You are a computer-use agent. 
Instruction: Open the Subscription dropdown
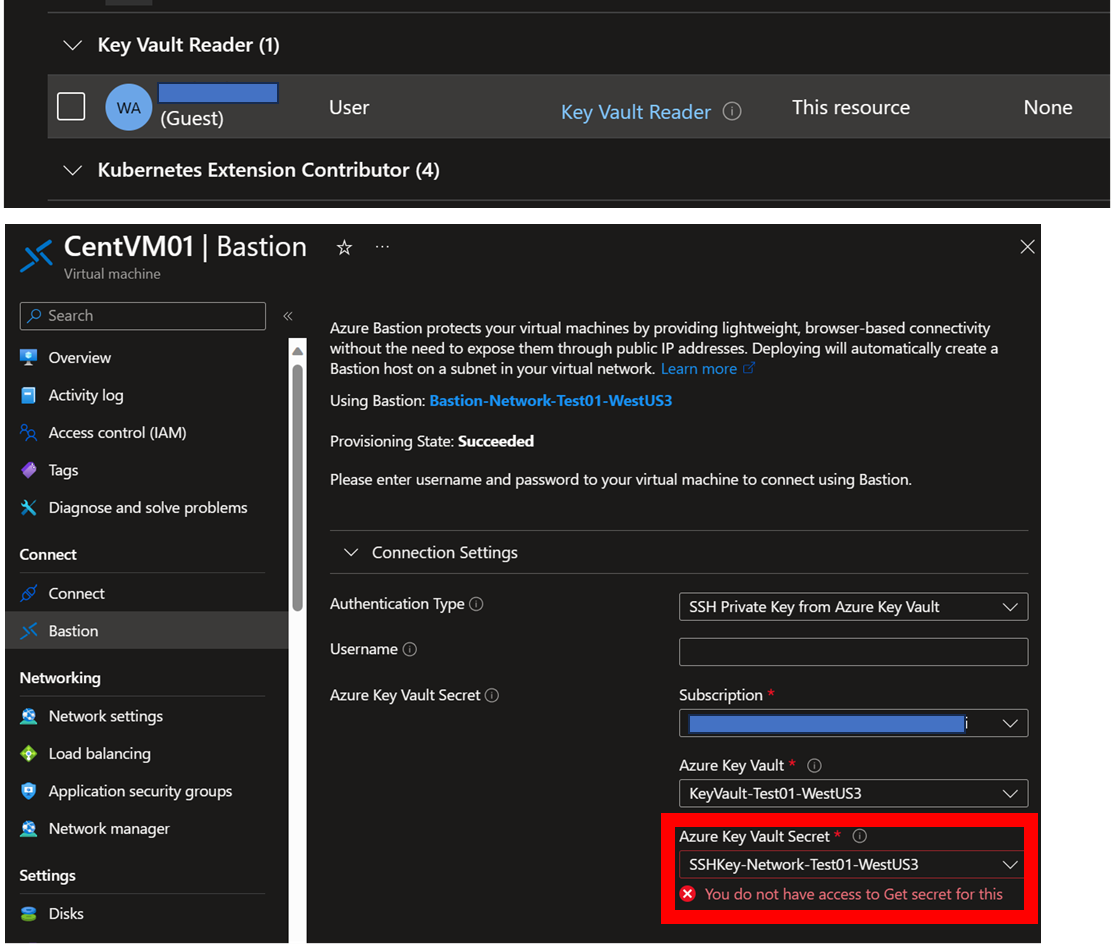click(853, 724)
